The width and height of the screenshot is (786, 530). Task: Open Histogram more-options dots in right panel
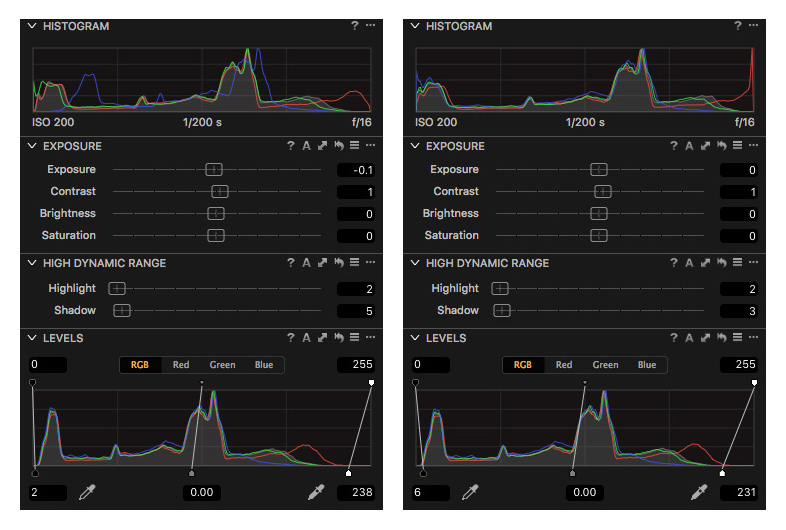(x=753, y=25)
